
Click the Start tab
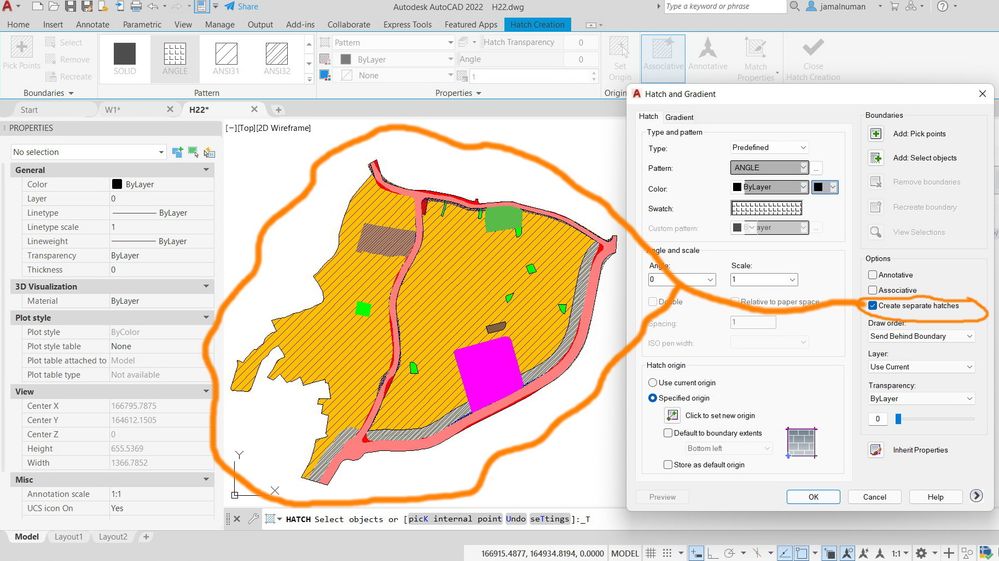pos(29,110)
